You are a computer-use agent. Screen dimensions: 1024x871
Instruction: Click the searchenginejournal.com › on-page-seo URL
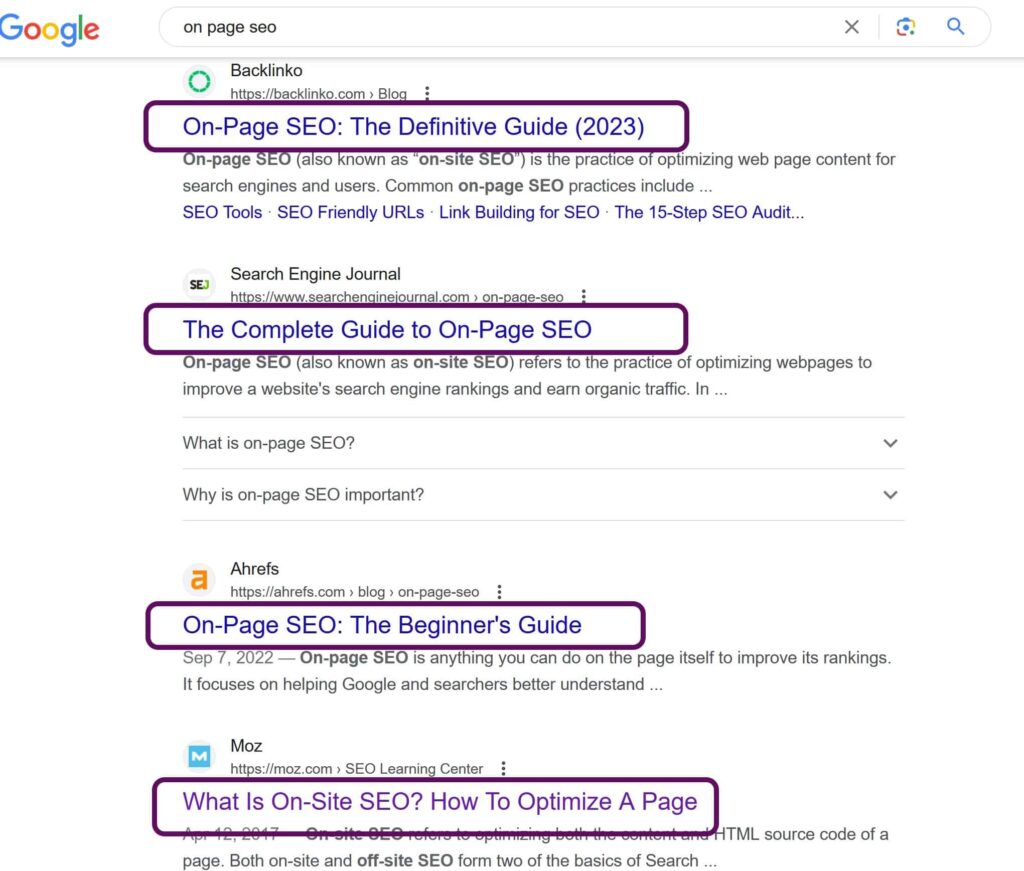pyautogui.click(x=397, y=296)
